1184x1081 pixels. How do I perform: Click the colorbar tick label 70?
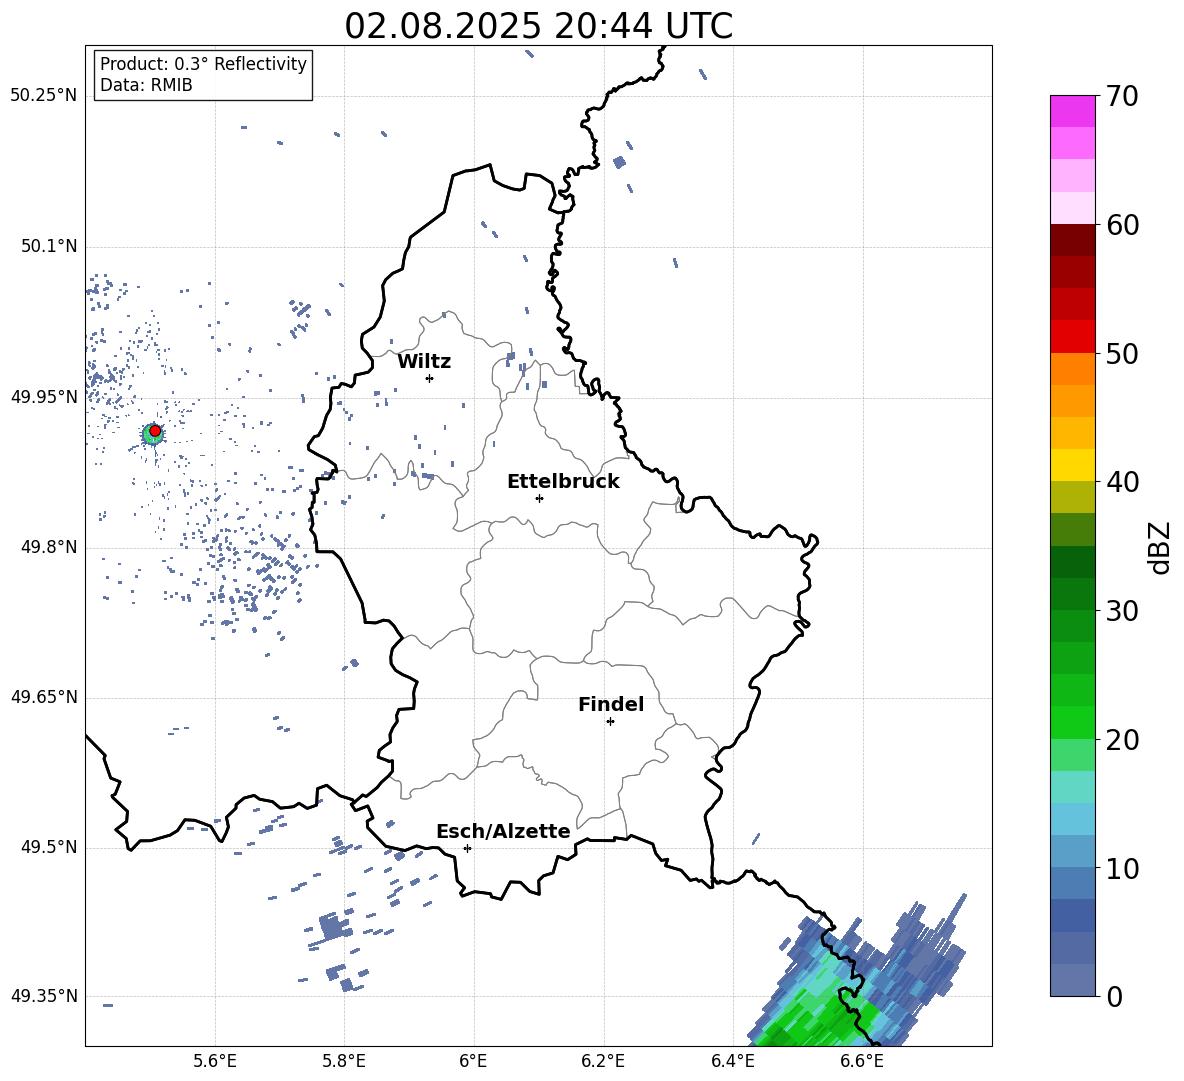tap(1122, 97)
